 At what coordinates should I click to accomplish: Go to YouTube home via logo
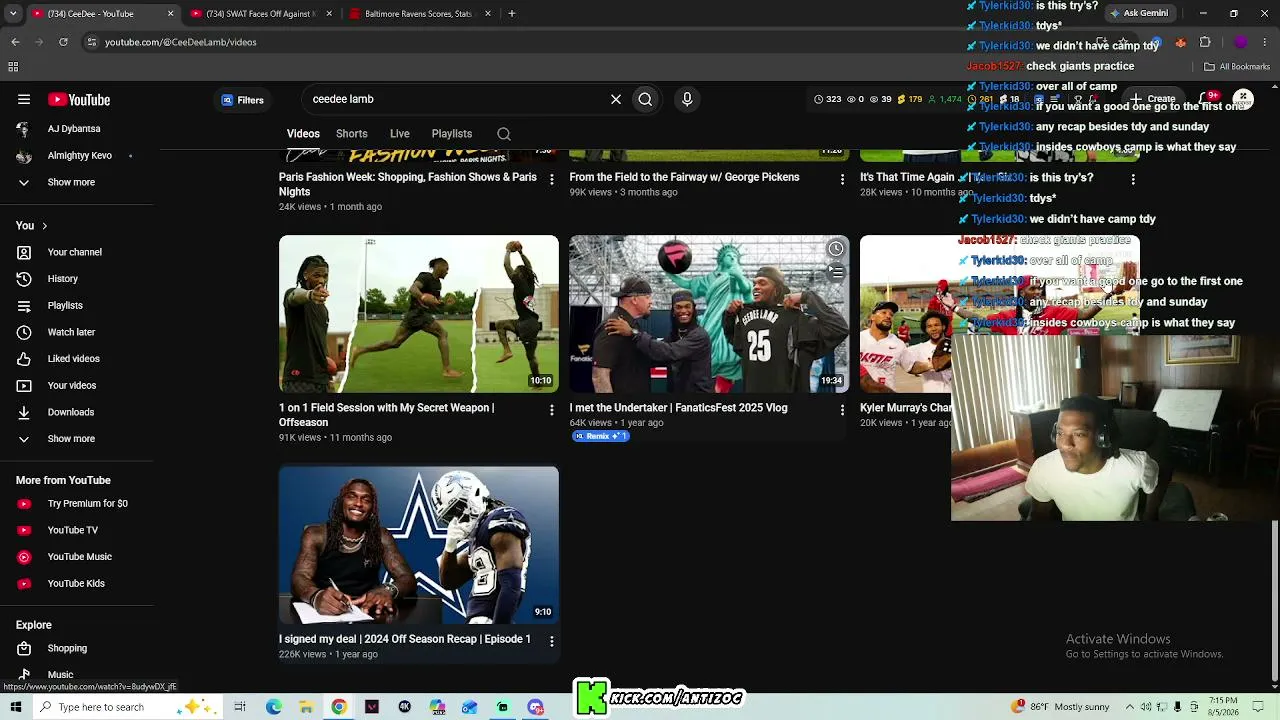(79, 100)
